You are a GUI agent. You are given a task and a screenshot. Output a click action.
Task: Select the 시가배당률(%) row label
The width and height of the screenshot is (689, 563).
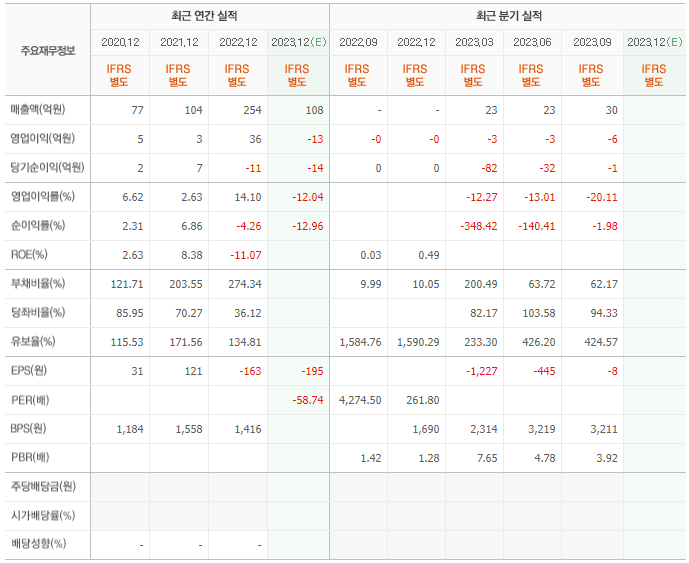click(x=43, y=515)
